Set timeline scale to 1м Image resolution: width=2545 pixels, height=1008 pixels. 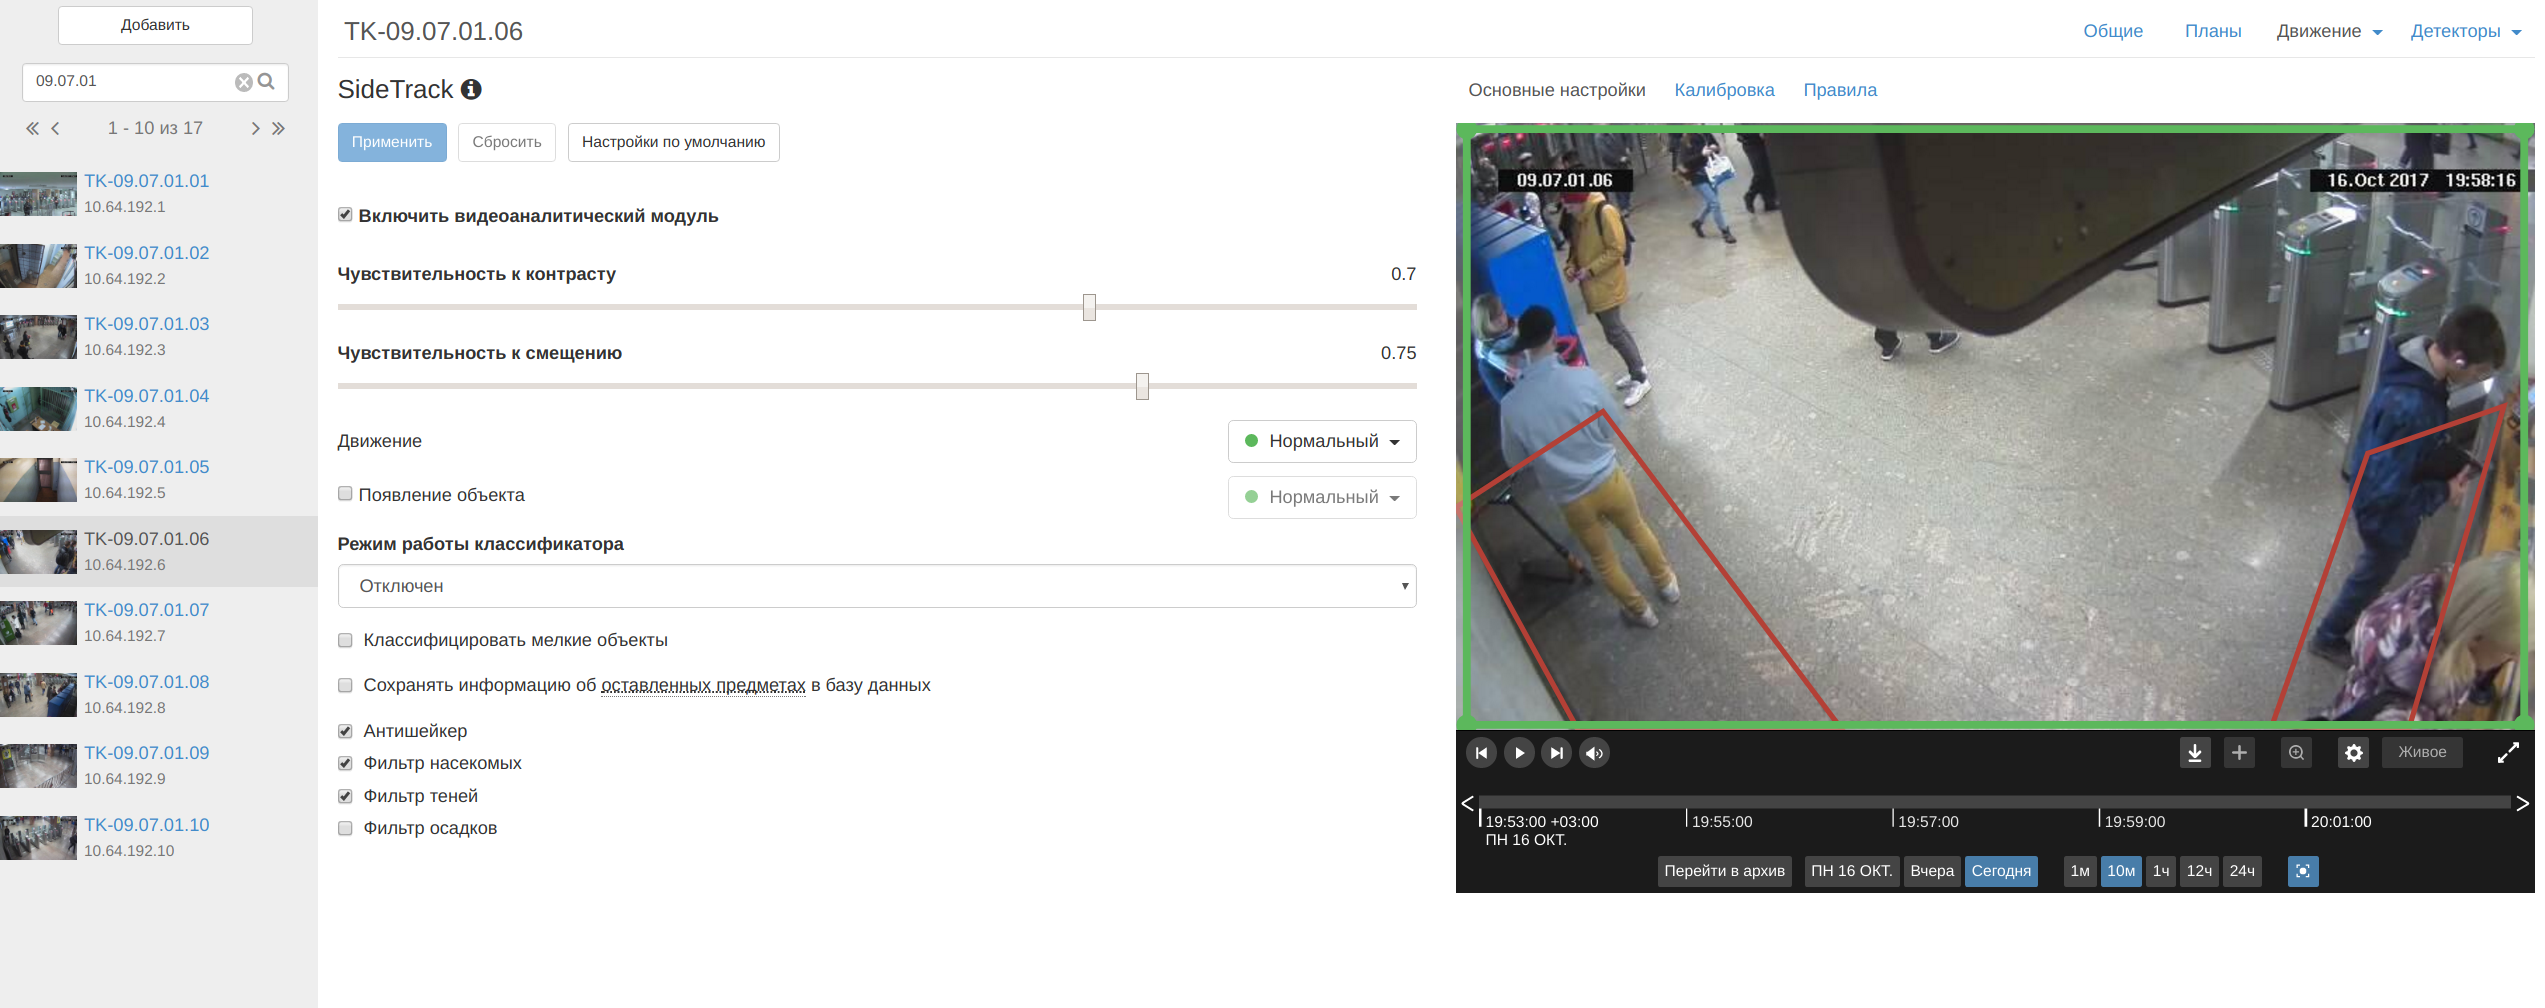2080,871
